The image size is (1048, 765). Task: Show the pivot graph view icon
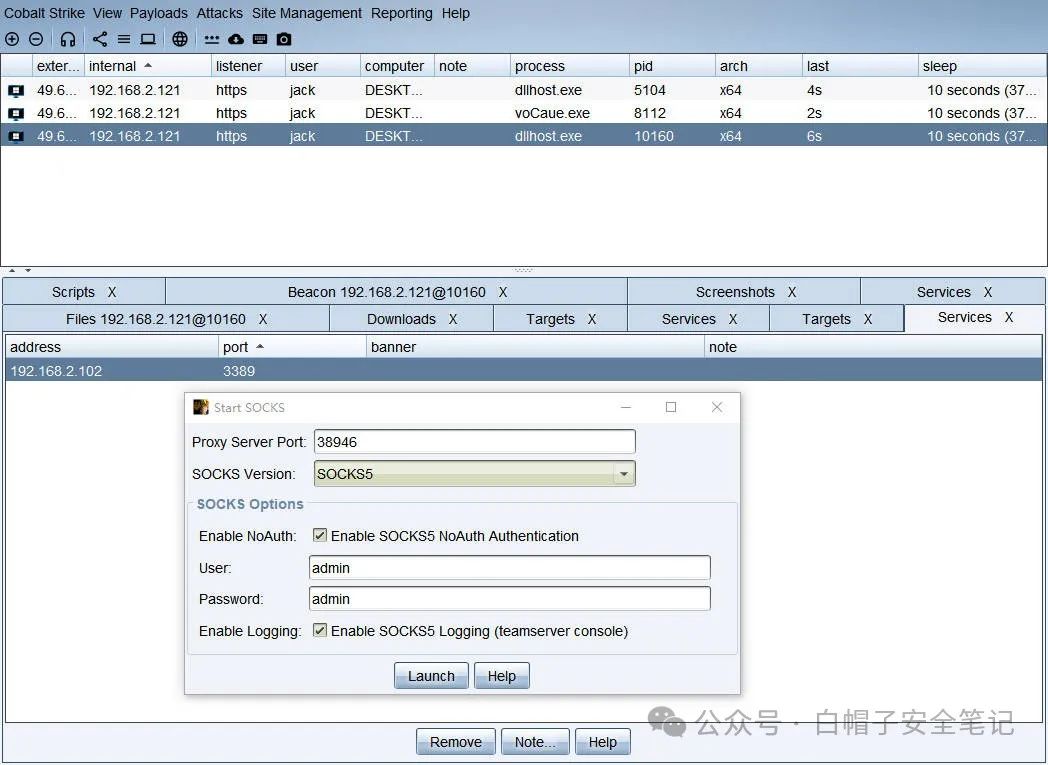pos(100,39)
